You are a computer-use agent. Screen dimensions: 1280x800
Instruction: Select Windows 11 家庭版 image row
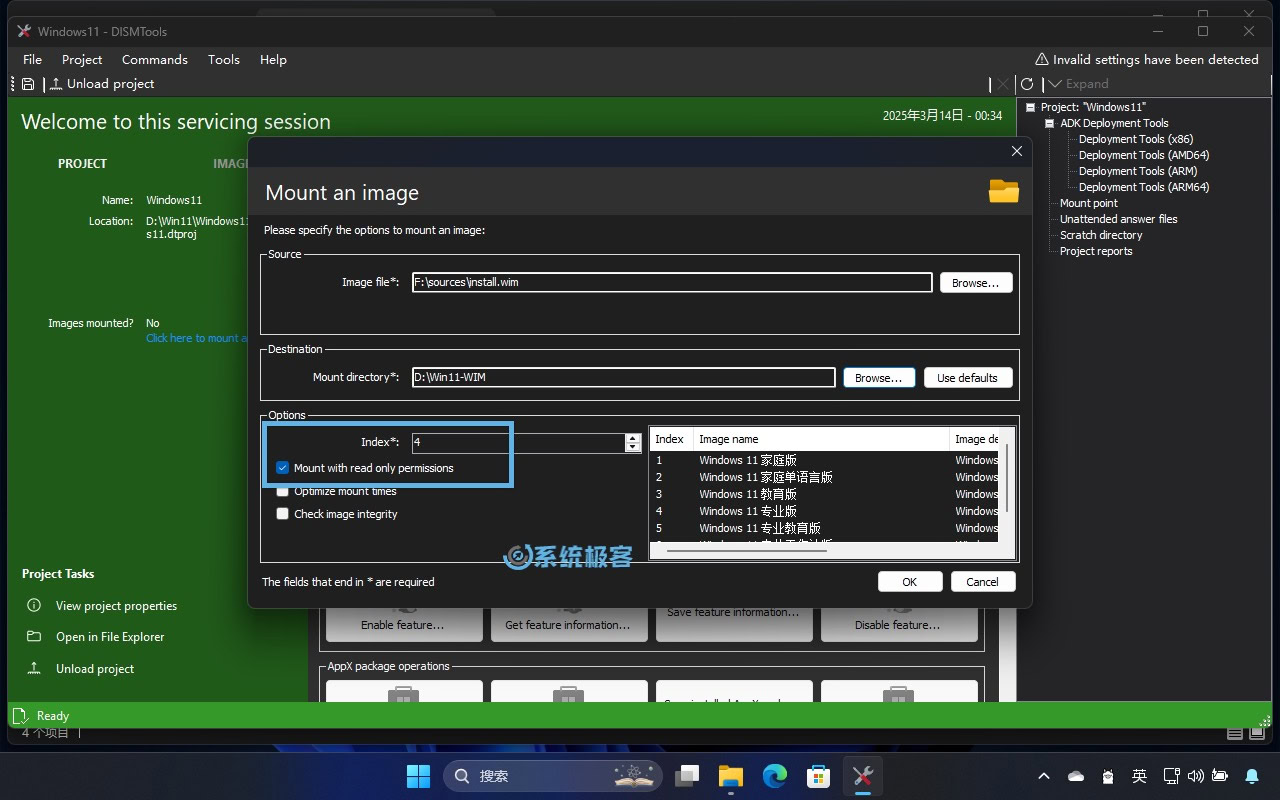coord(824,460)
